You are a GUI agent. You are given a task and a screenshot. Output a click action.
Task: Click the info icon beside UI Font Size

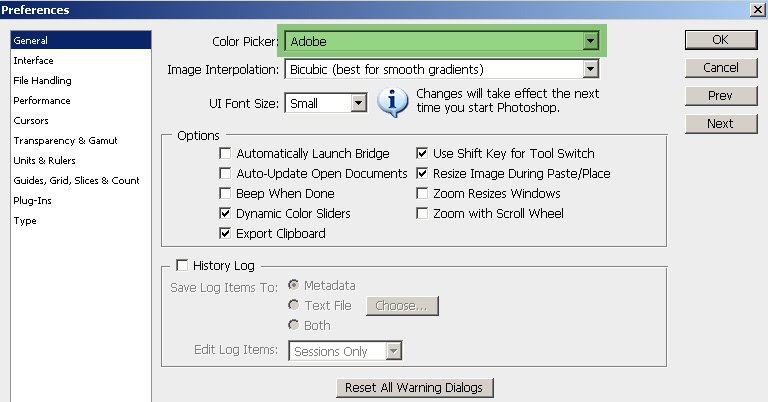click(395, 101)
